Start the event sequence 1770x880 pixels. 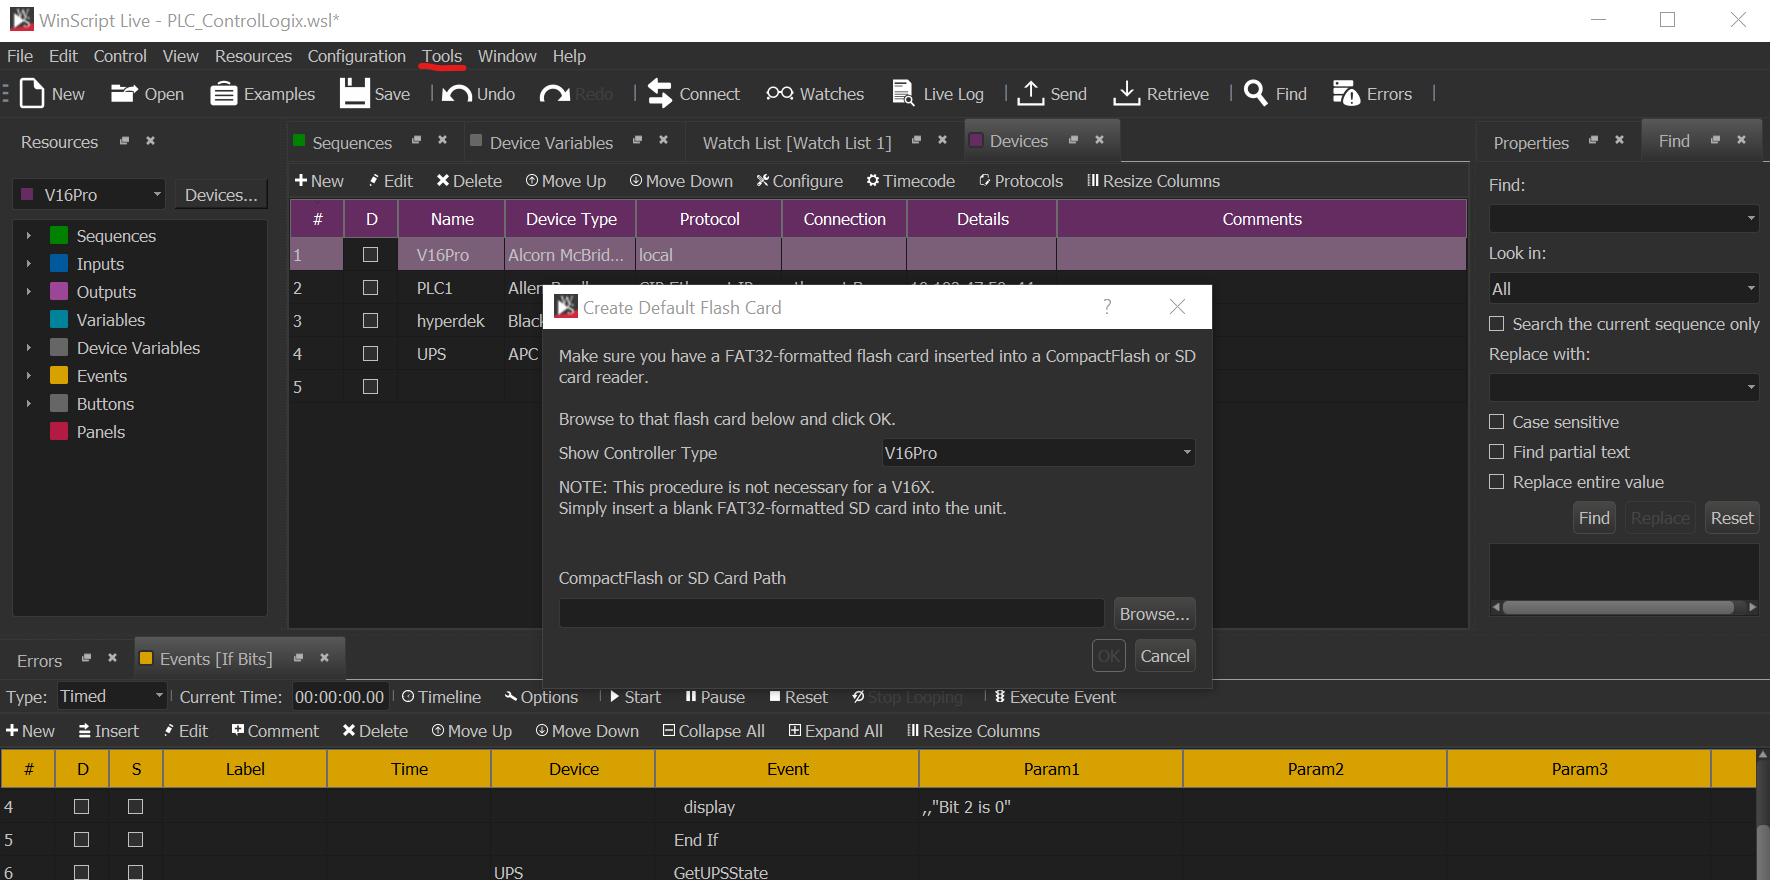(x=635, y=697)
